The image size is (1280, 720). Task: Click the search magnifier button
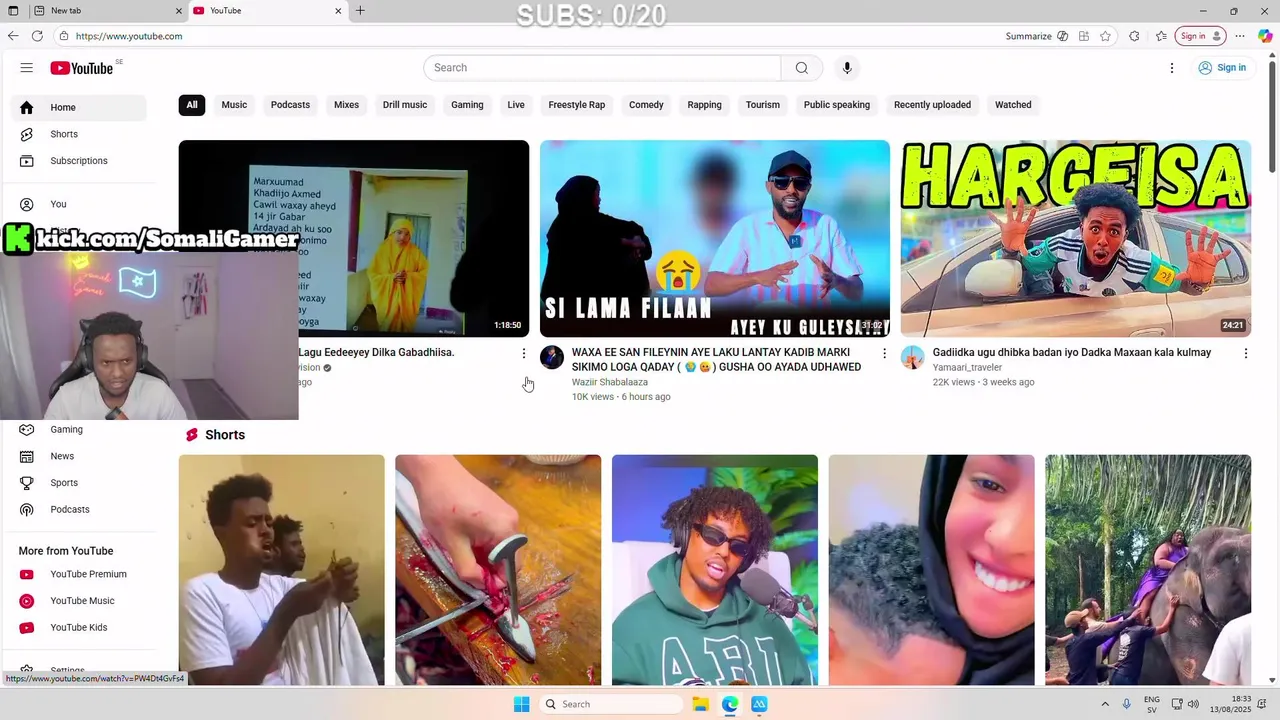(x=802, y=68)
